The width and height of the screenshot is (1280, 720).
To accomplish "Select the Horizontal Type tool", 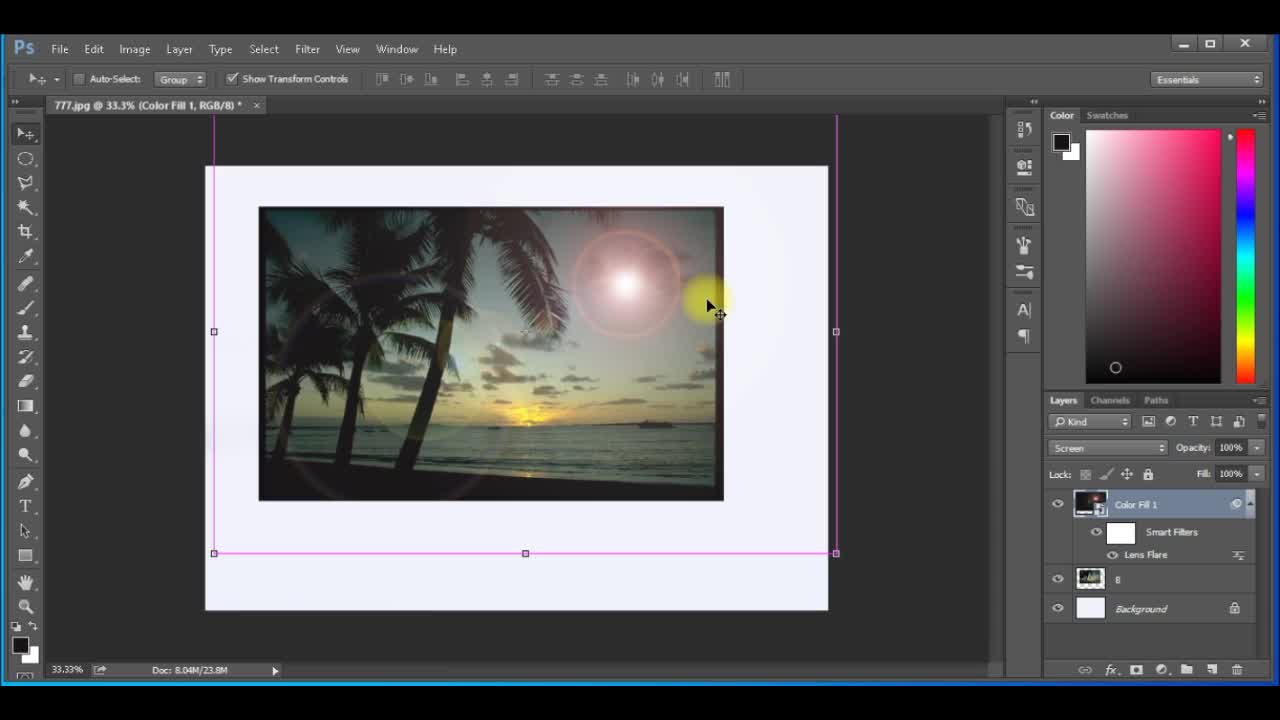I will 25,506.
